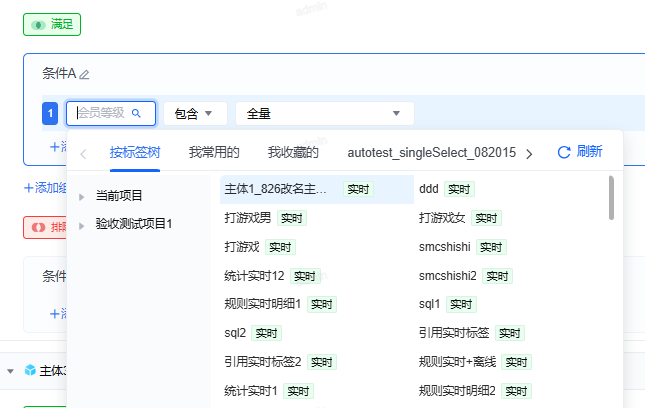The width and height of the screenshot is (645, 408).
Task: Select the 验收测试项目1 tree item
Action: point(134,224)
